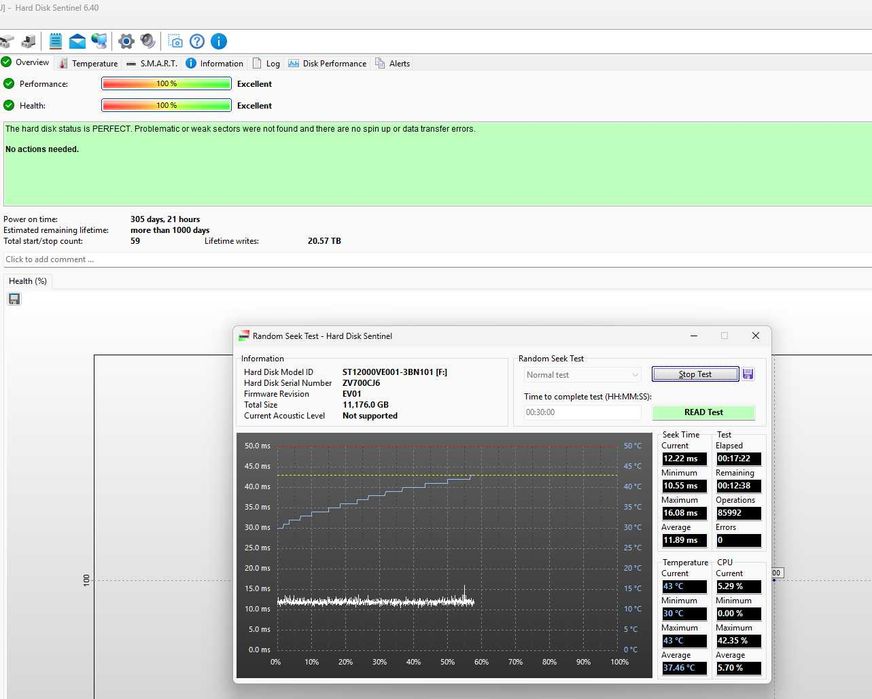Open help question mark icon
872x699 pixels.
(x=197, y=41)
